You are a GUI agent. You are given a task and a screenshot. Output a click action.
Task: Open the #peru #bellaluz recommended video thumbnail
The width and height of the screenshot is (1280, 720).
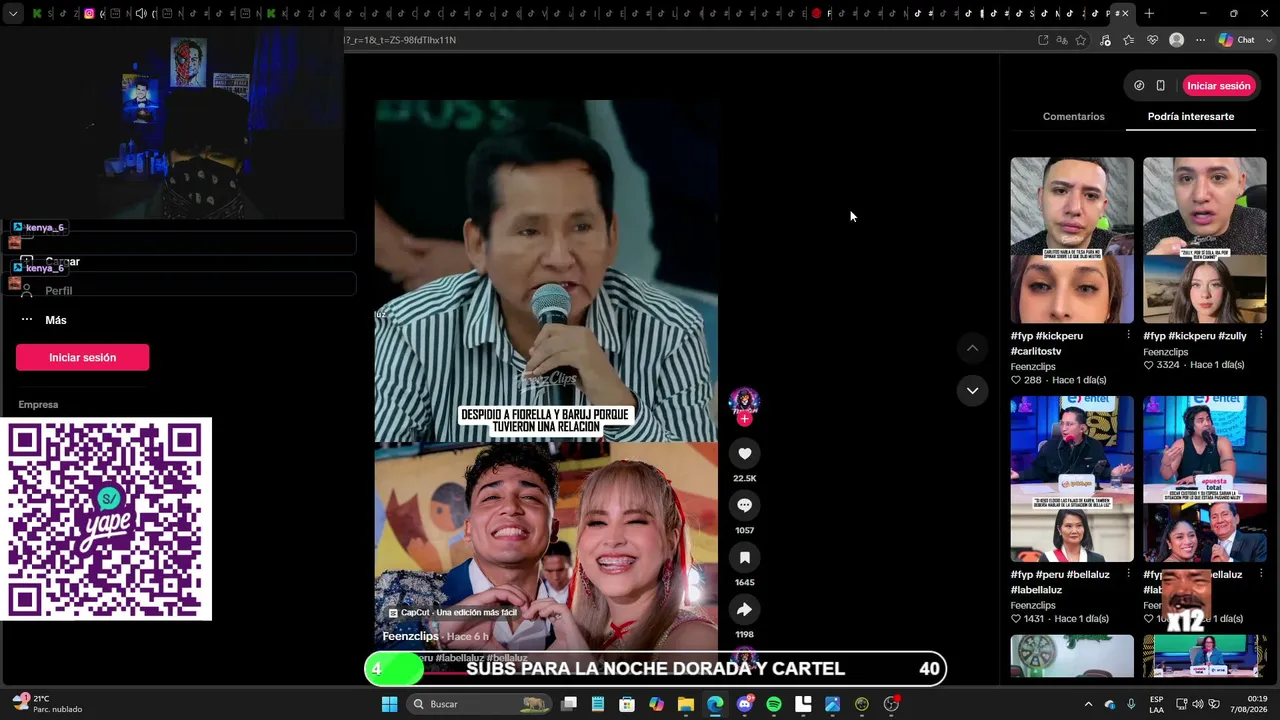point(1072,479)
